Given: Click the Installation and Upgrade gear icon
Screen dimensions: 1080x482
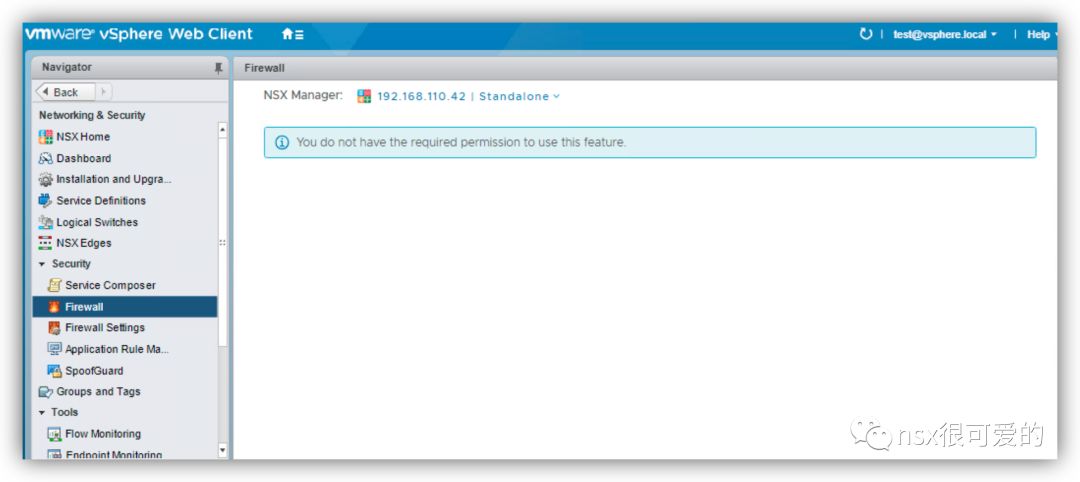Looking at the screenshot, I should click(45, 179).
